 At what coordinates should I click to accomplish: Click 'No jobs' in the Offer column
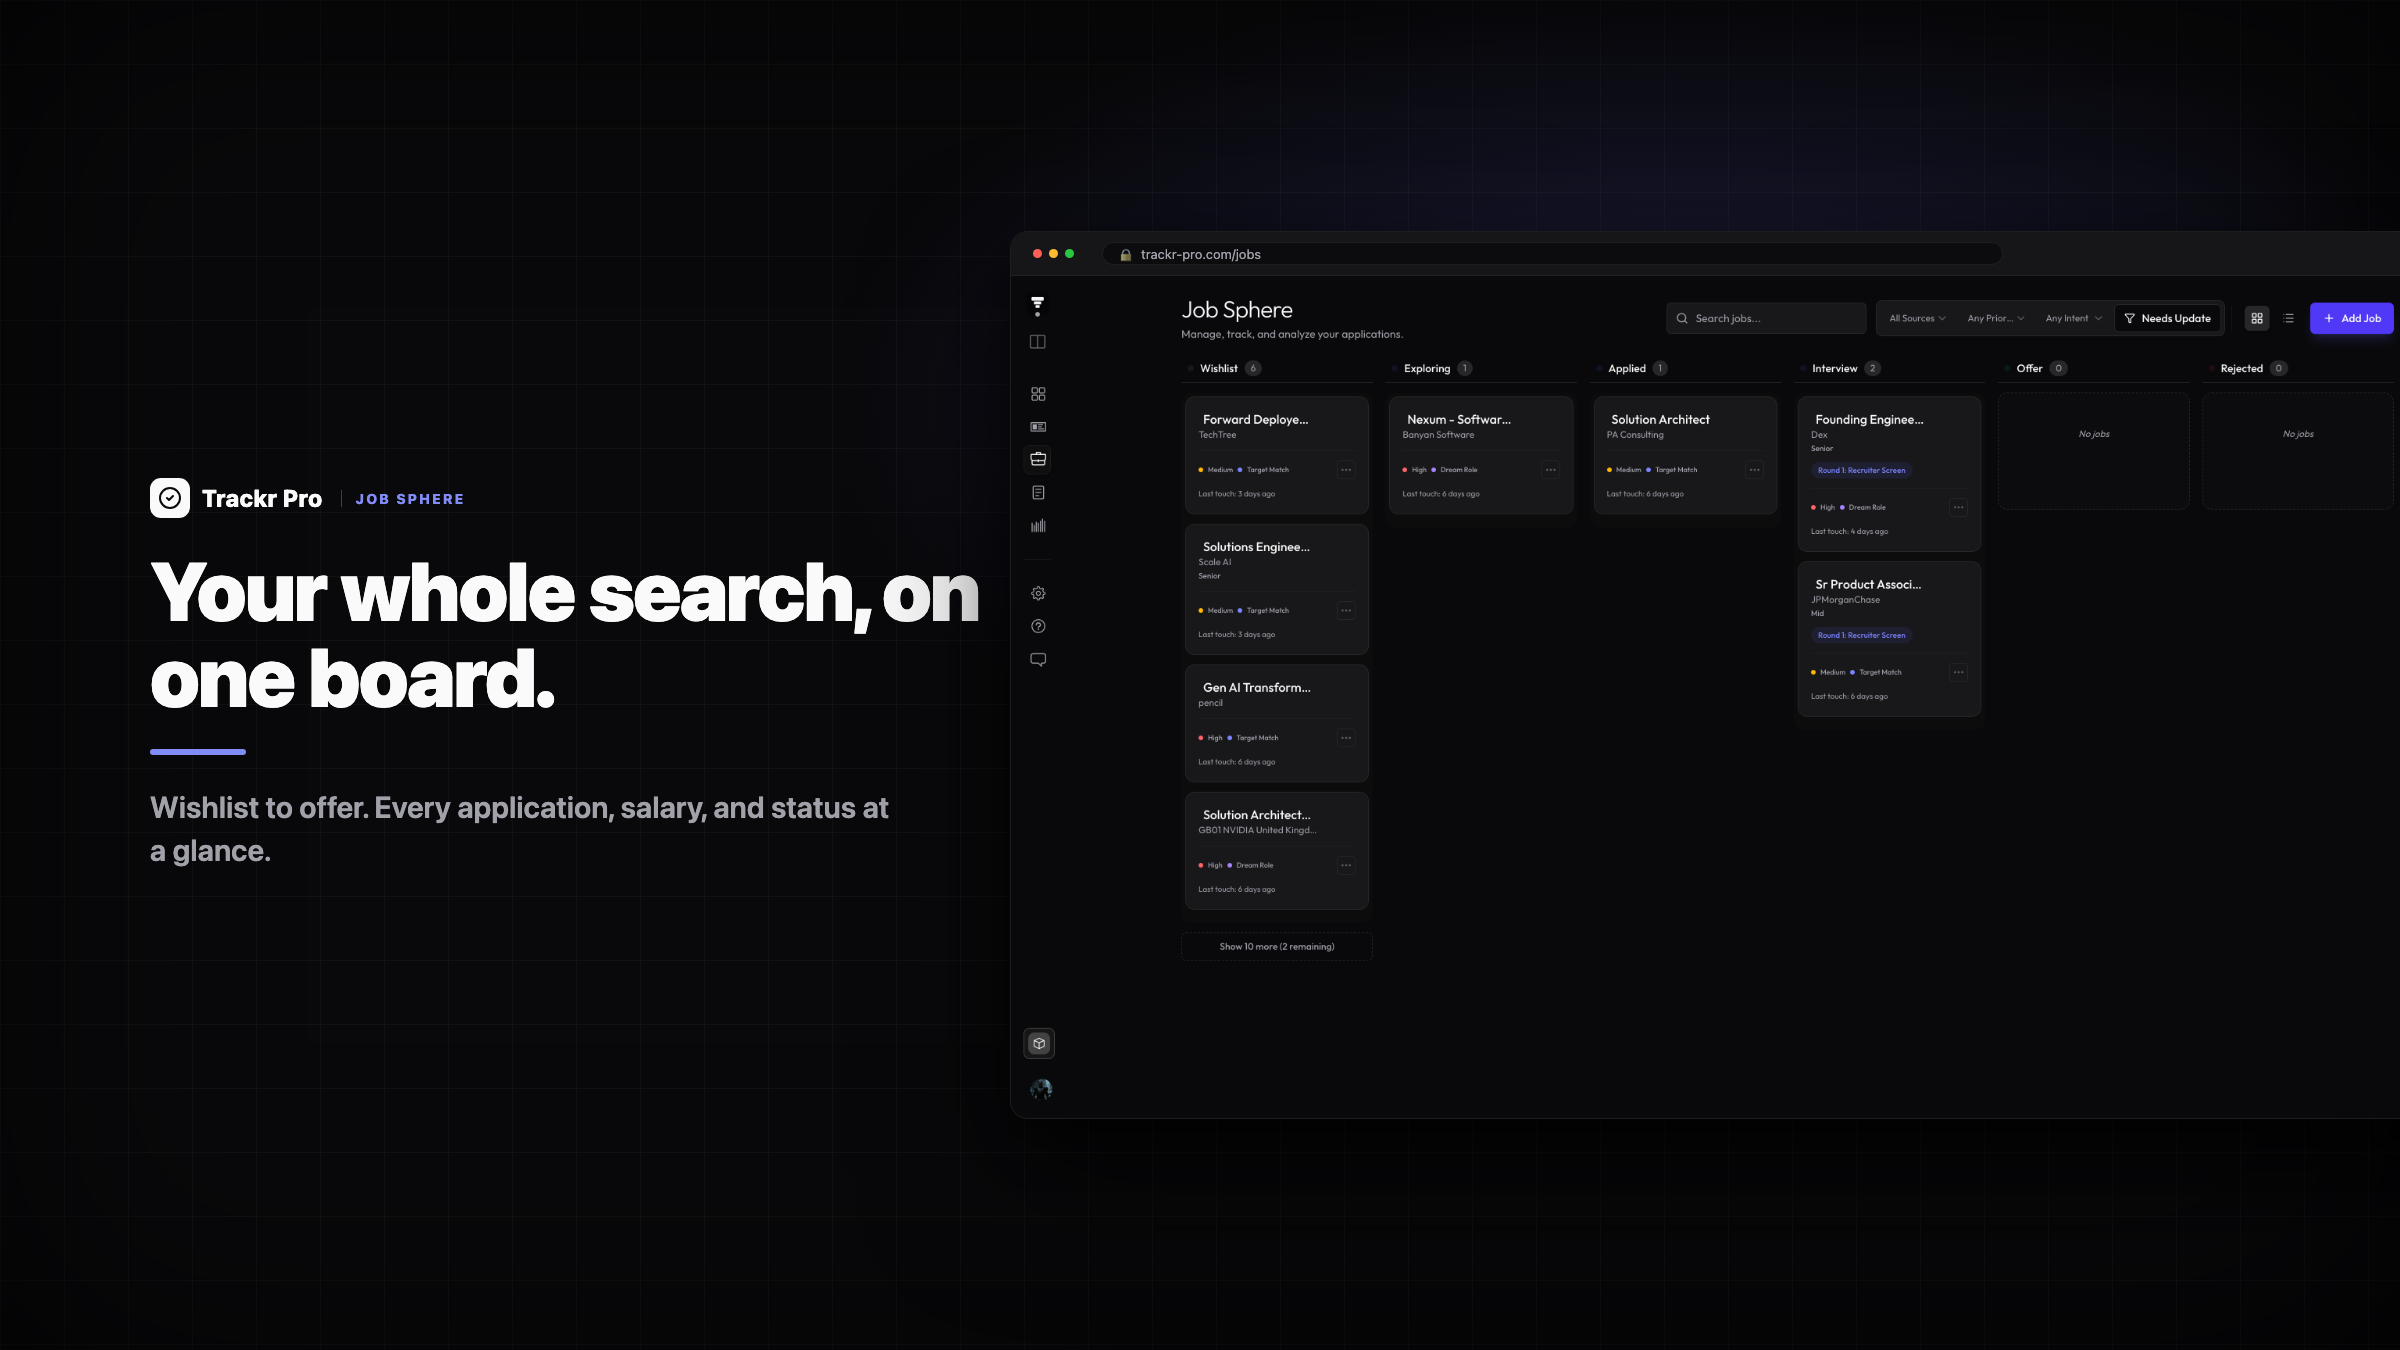point(2094,434)
